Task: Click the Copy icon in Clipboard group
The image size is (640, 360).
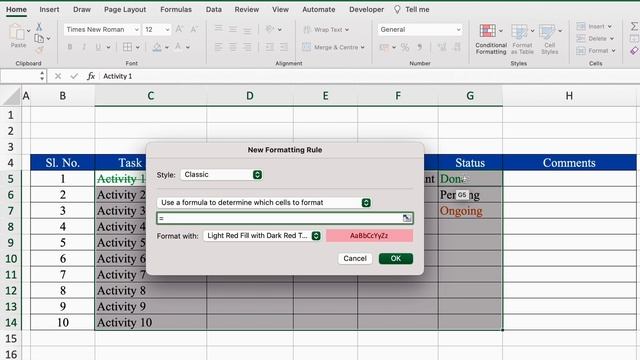Action: 39,38
